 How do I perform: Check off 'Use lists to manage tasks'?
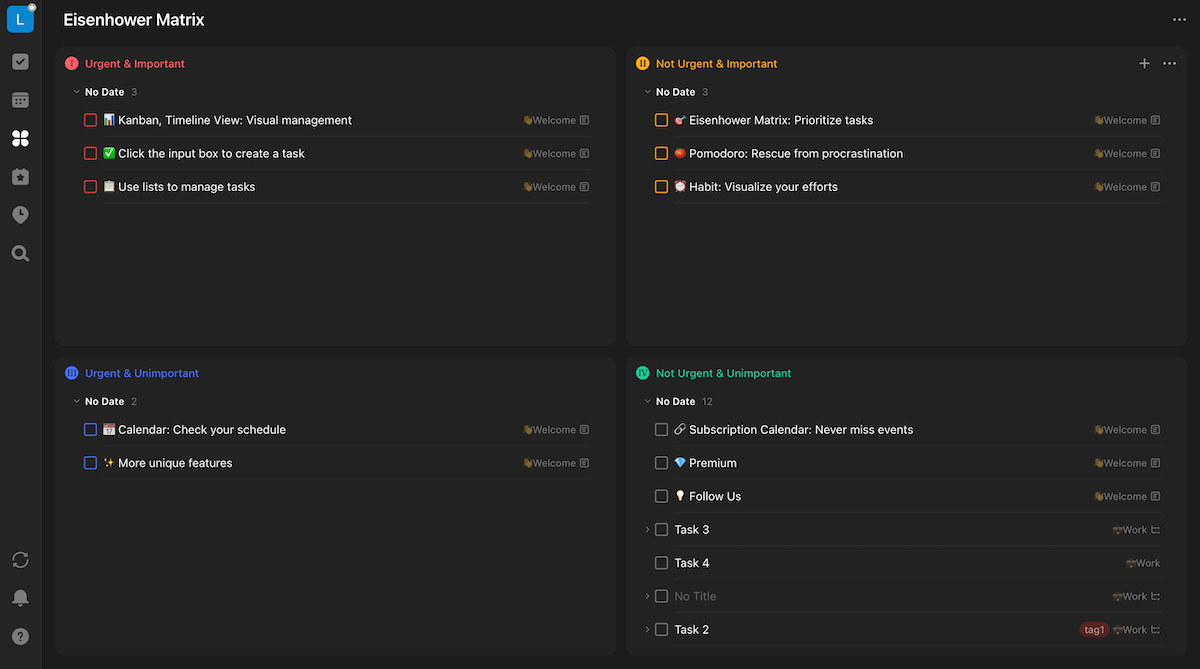[x=91, y=187]
